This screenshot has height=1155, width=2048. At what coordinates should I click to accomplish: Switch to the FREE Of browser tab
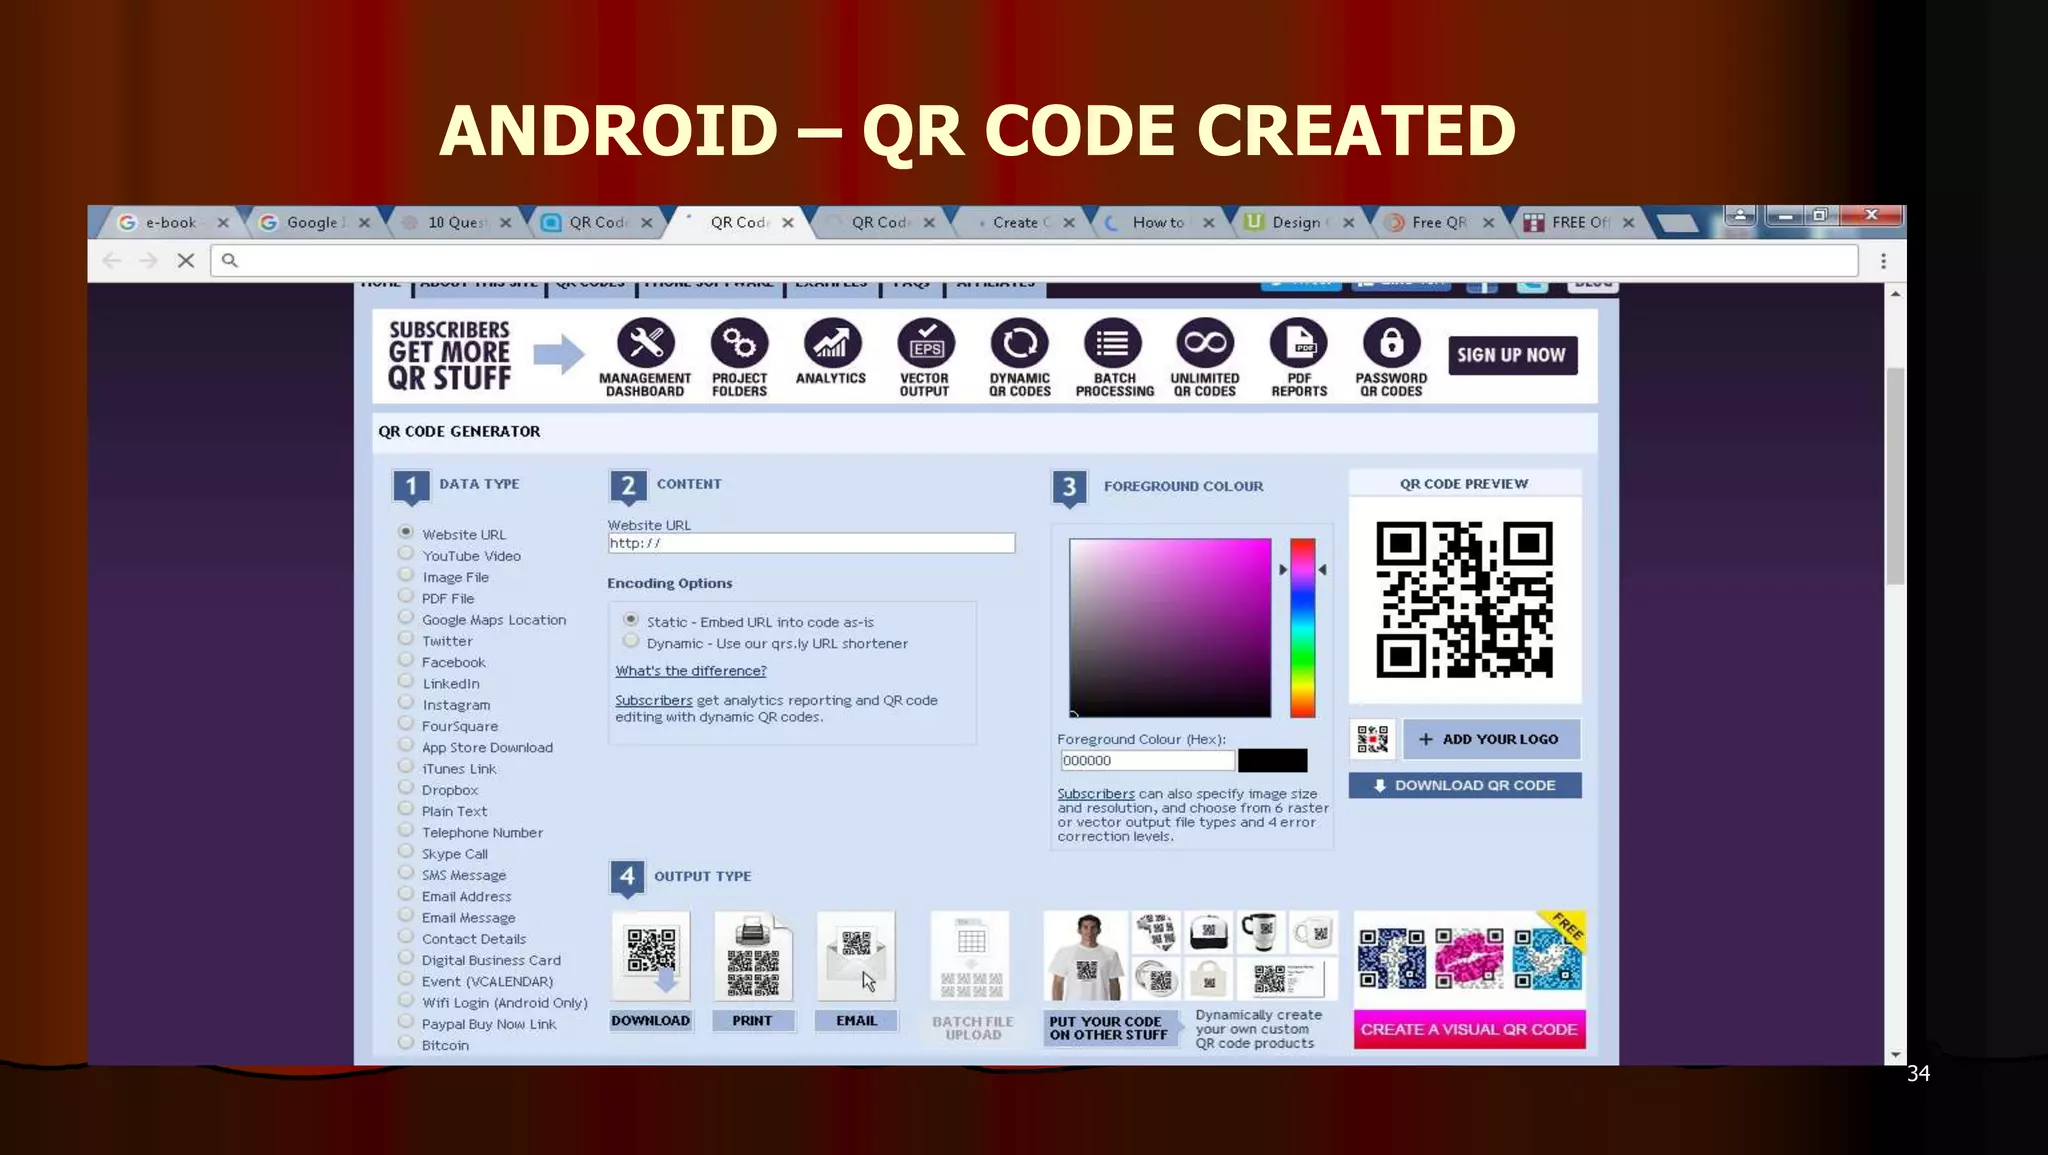[1578, 222]
